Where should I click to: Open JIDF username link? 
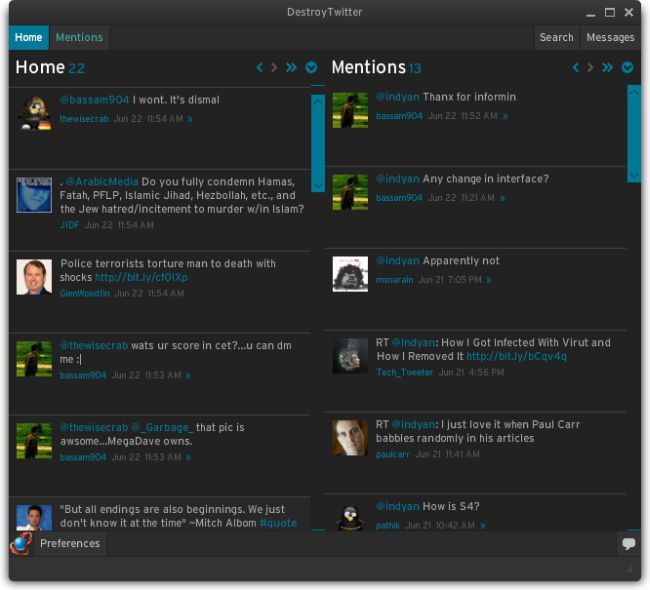click(x=69, y=225)
